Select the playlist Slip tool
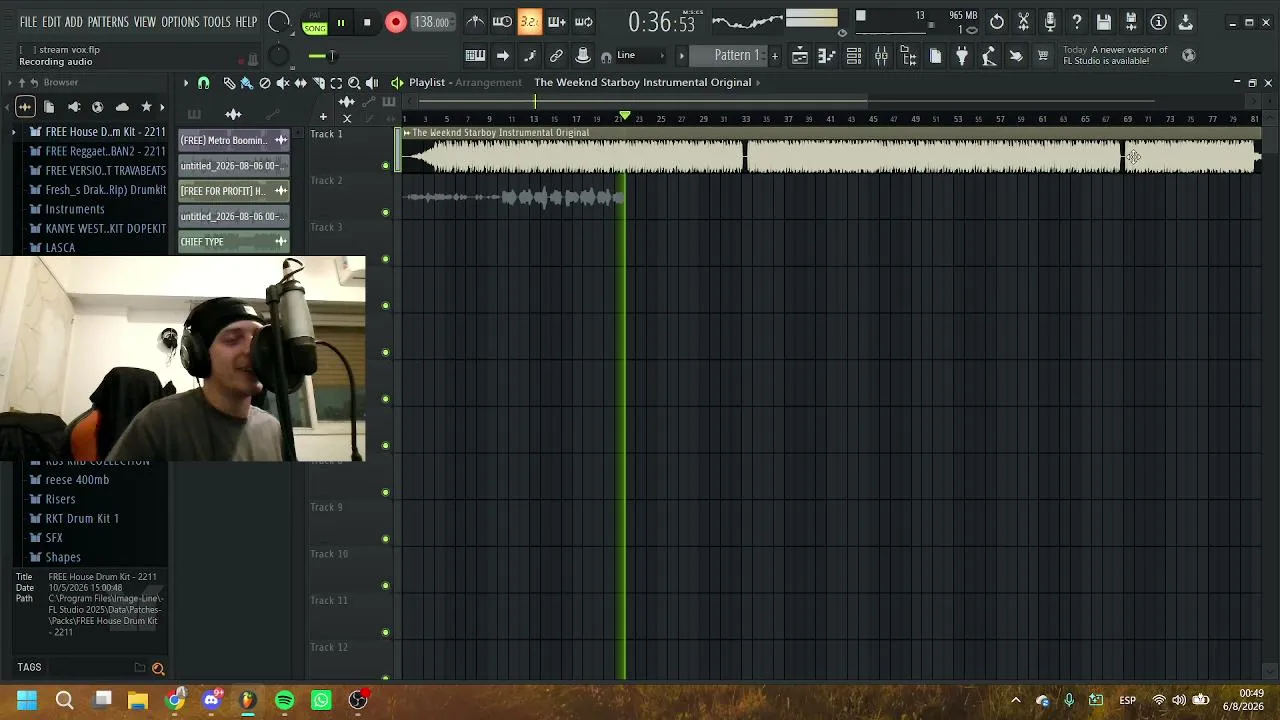 coord(301,83)
